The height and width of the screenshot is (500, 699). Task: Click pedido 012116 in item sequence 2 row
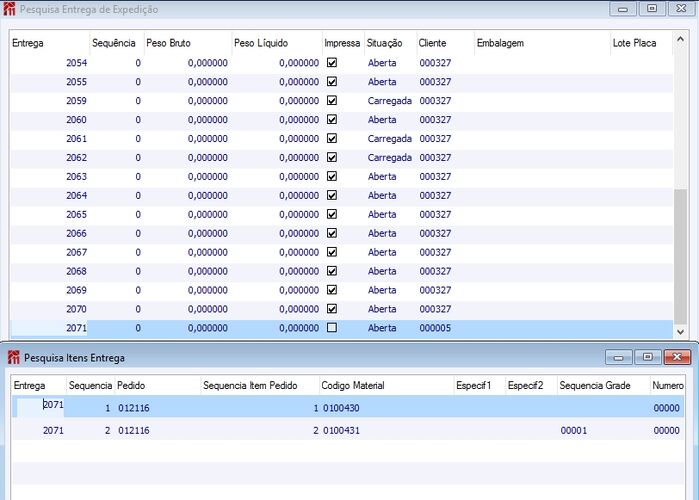[134, 430]
